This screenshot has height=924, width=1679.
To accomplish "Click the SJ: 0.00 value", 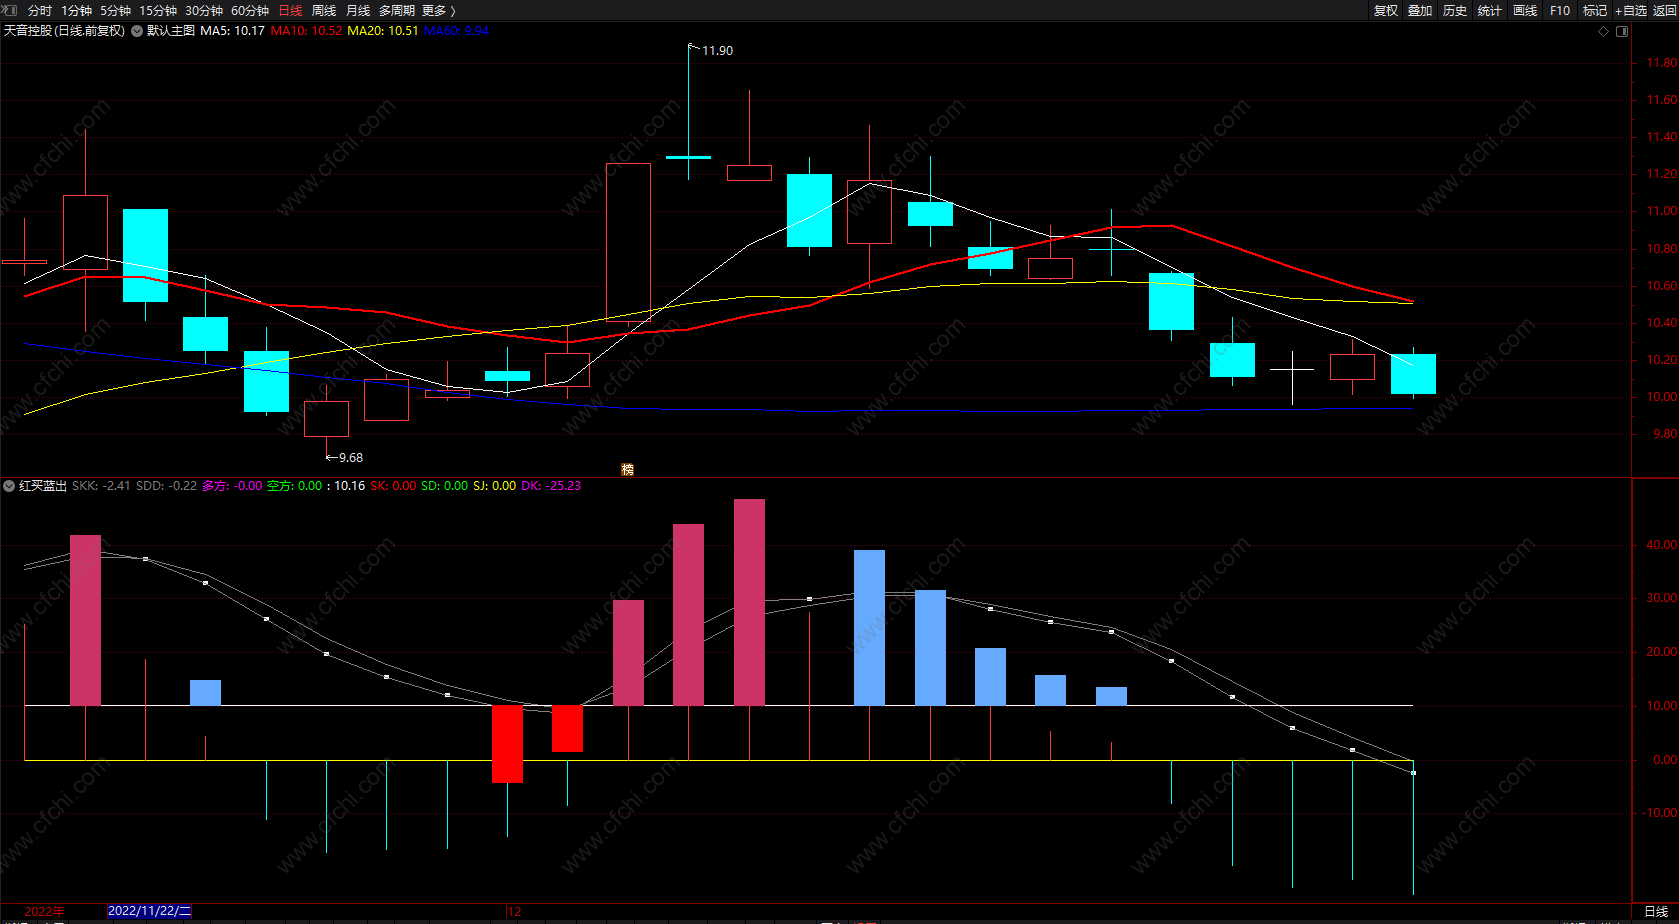I will 495,486.
